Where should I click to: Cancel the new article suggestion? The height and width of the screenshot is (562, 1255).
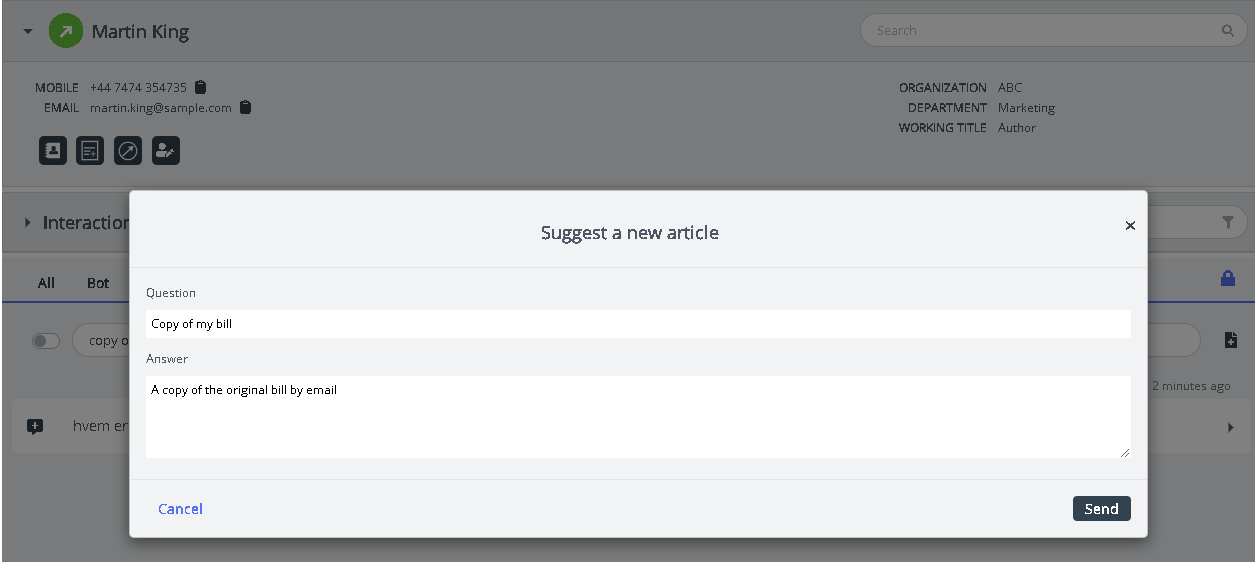click(x=180, y=509)
